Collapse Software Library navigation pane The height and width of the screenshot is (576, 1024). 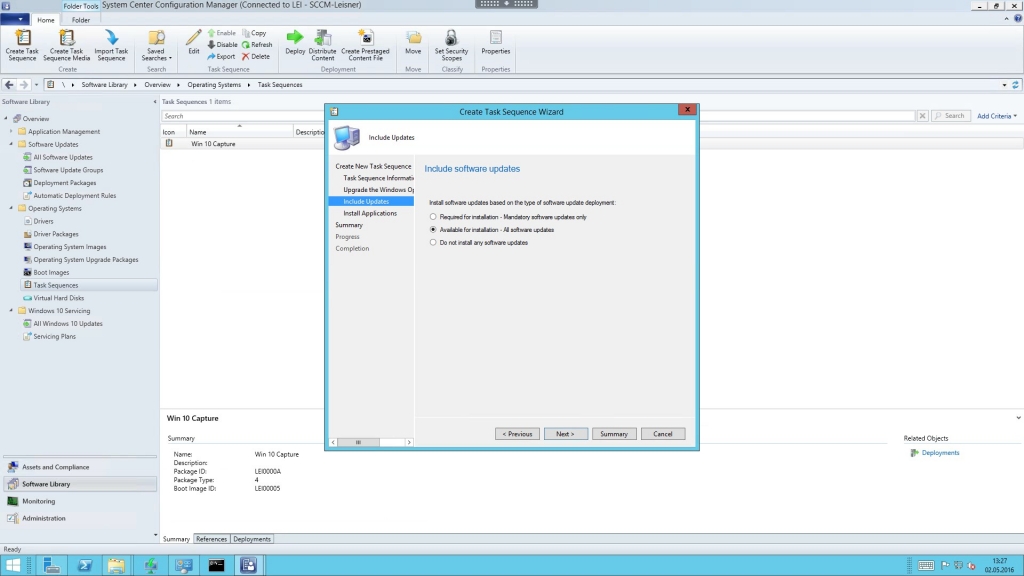pos(155,102)
